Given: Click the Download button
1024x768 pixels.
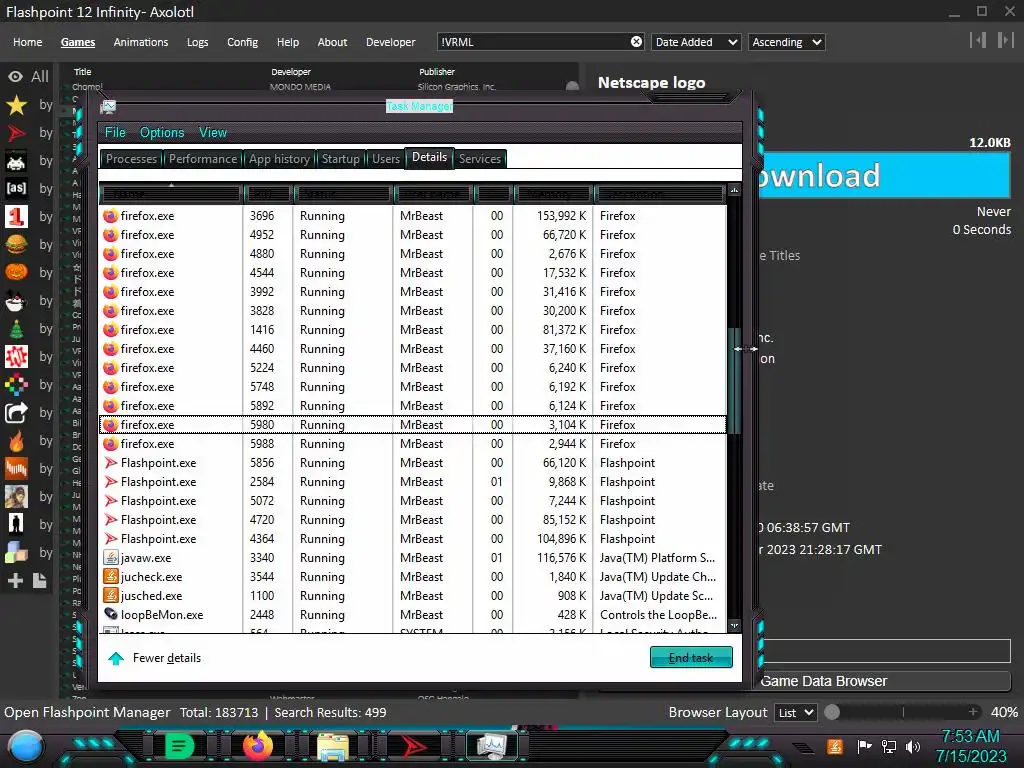Looking at the screenshot, I should [885, 175].
